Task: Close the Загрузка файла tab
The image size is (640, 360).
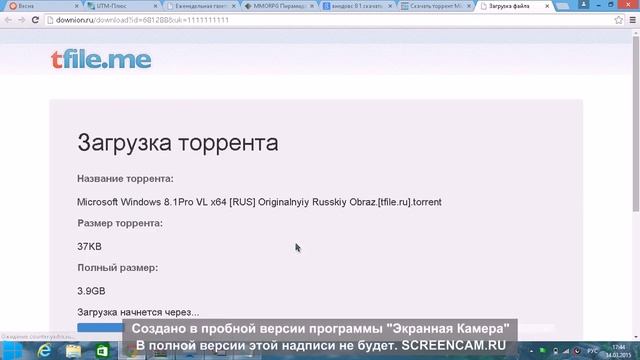Action: [x=547, y=6]
